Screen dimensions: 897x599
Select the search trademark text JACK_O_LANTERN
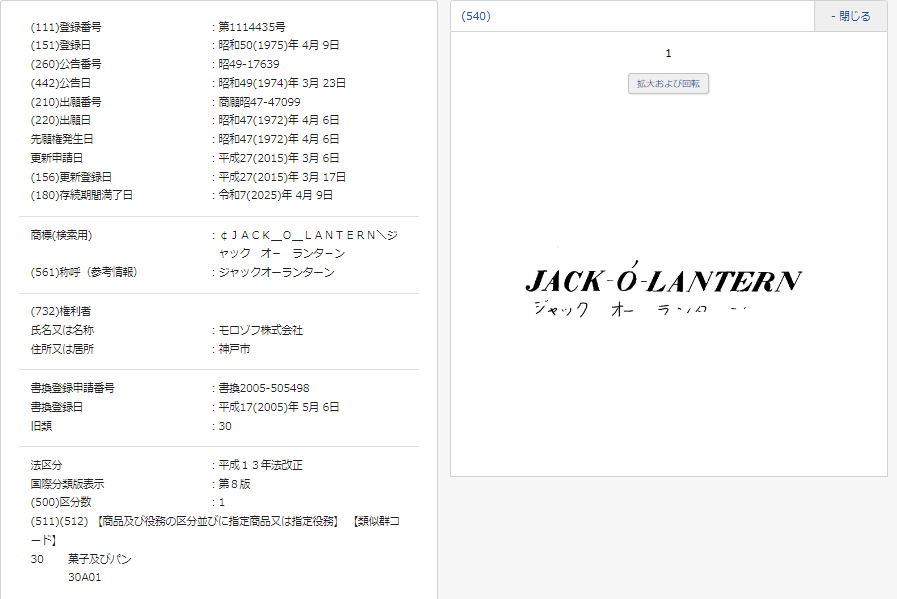308,244
